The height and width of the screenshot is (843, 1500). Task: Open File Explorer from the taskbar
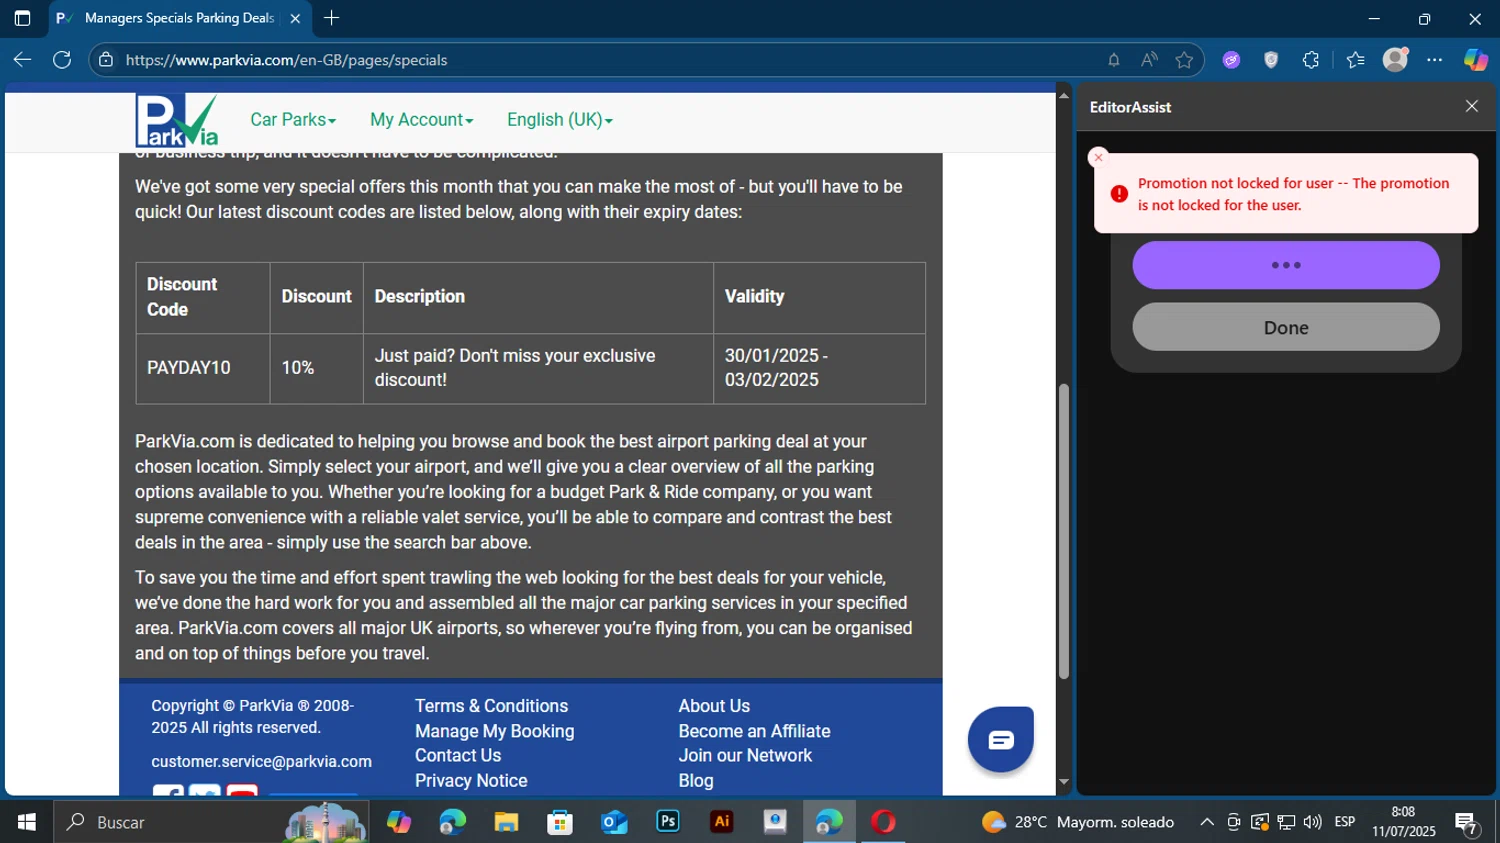tap(506, 822)
